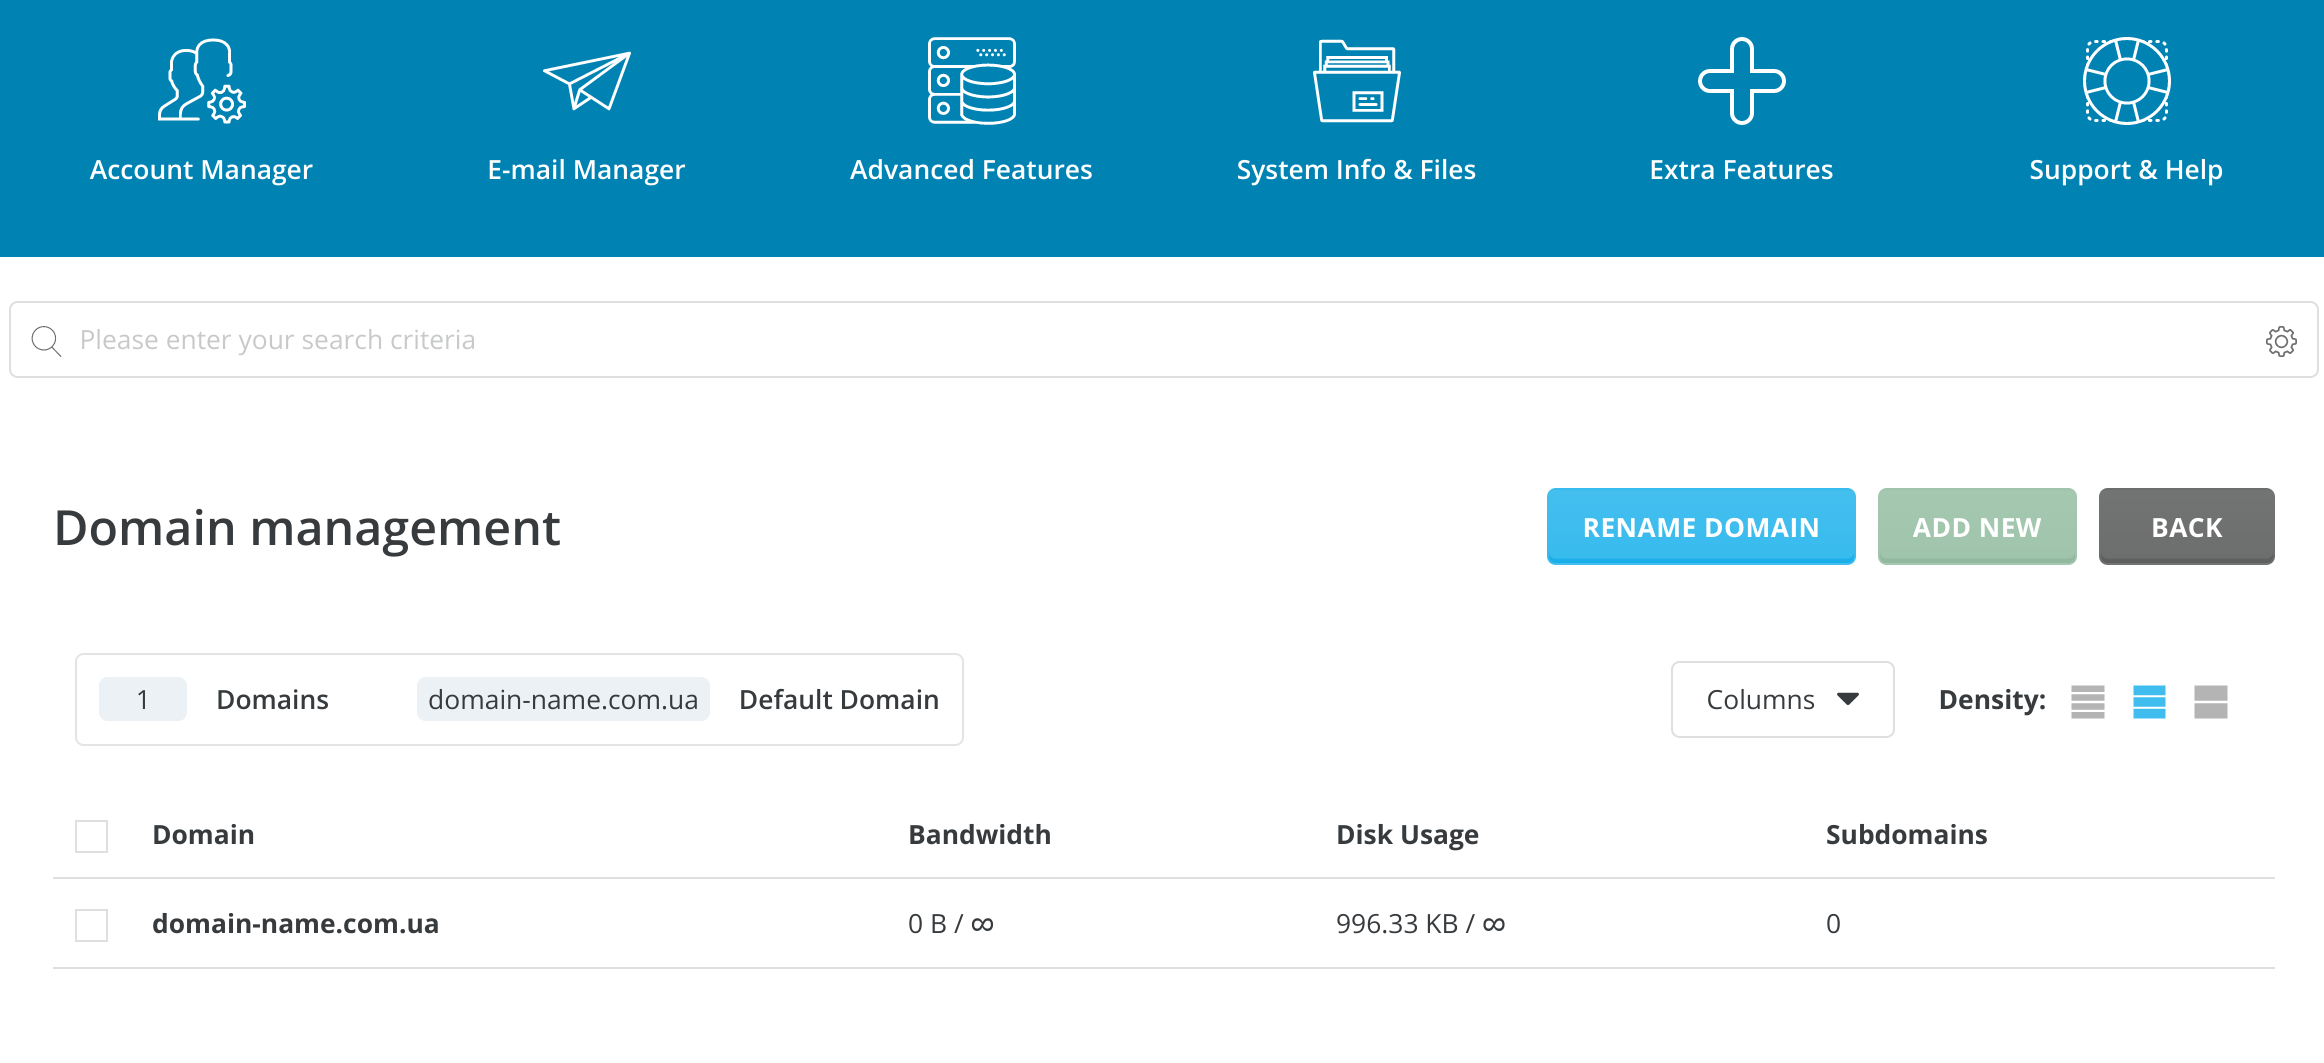2324x1063 pixels.
Task: Select medium density icon
Action: coord(2149,701)
